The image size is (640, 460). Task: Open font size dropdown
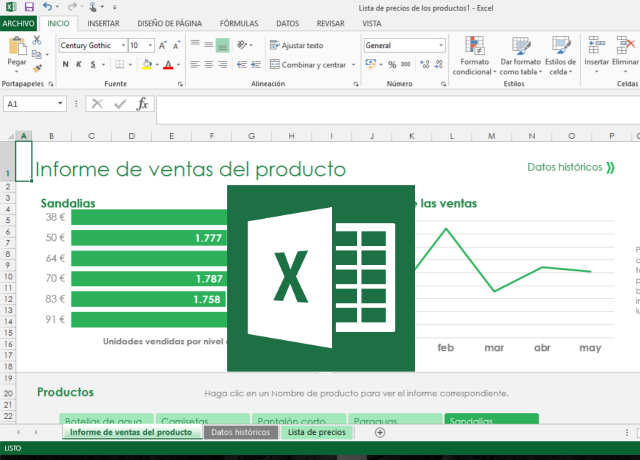point(150,45)
